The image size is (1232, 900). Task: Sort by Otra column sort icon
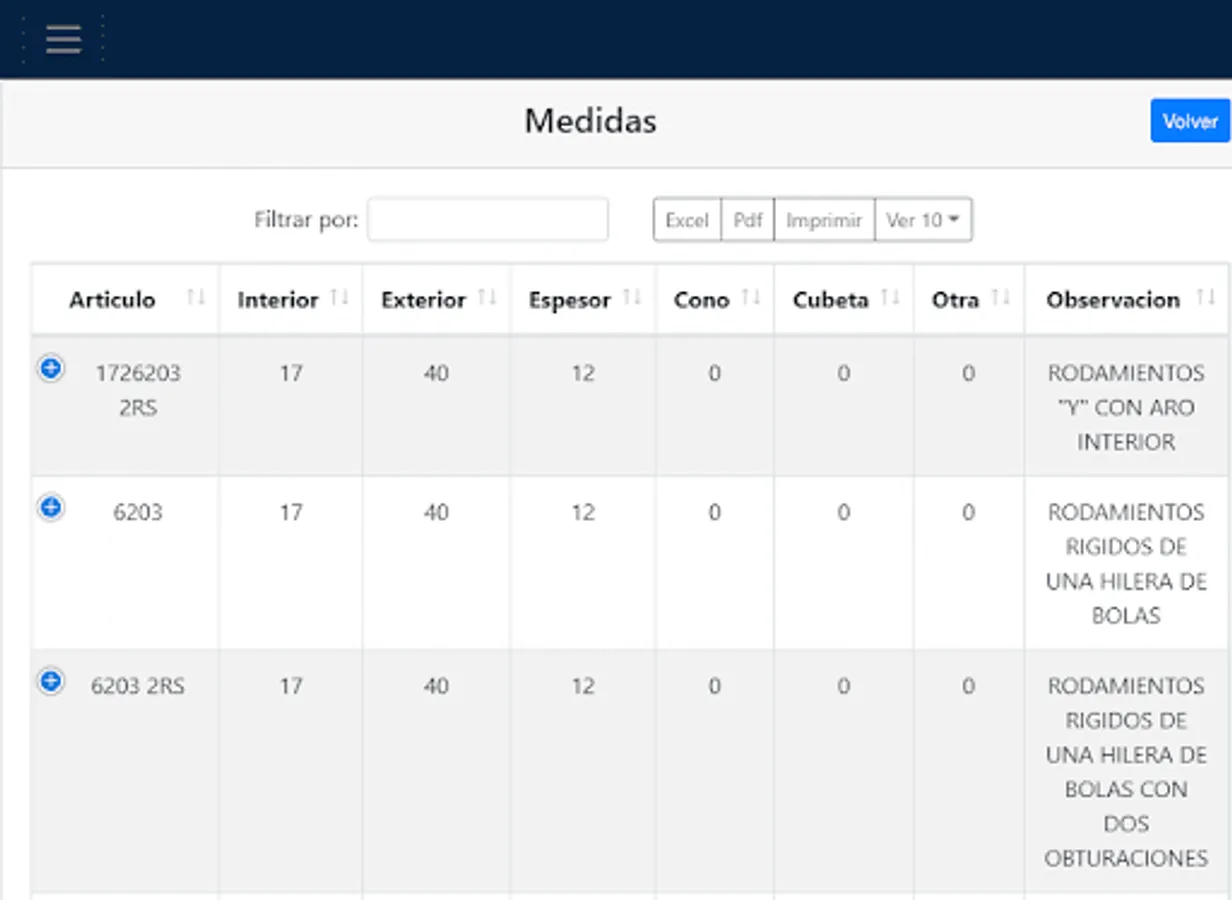(x=1001, y=298)
